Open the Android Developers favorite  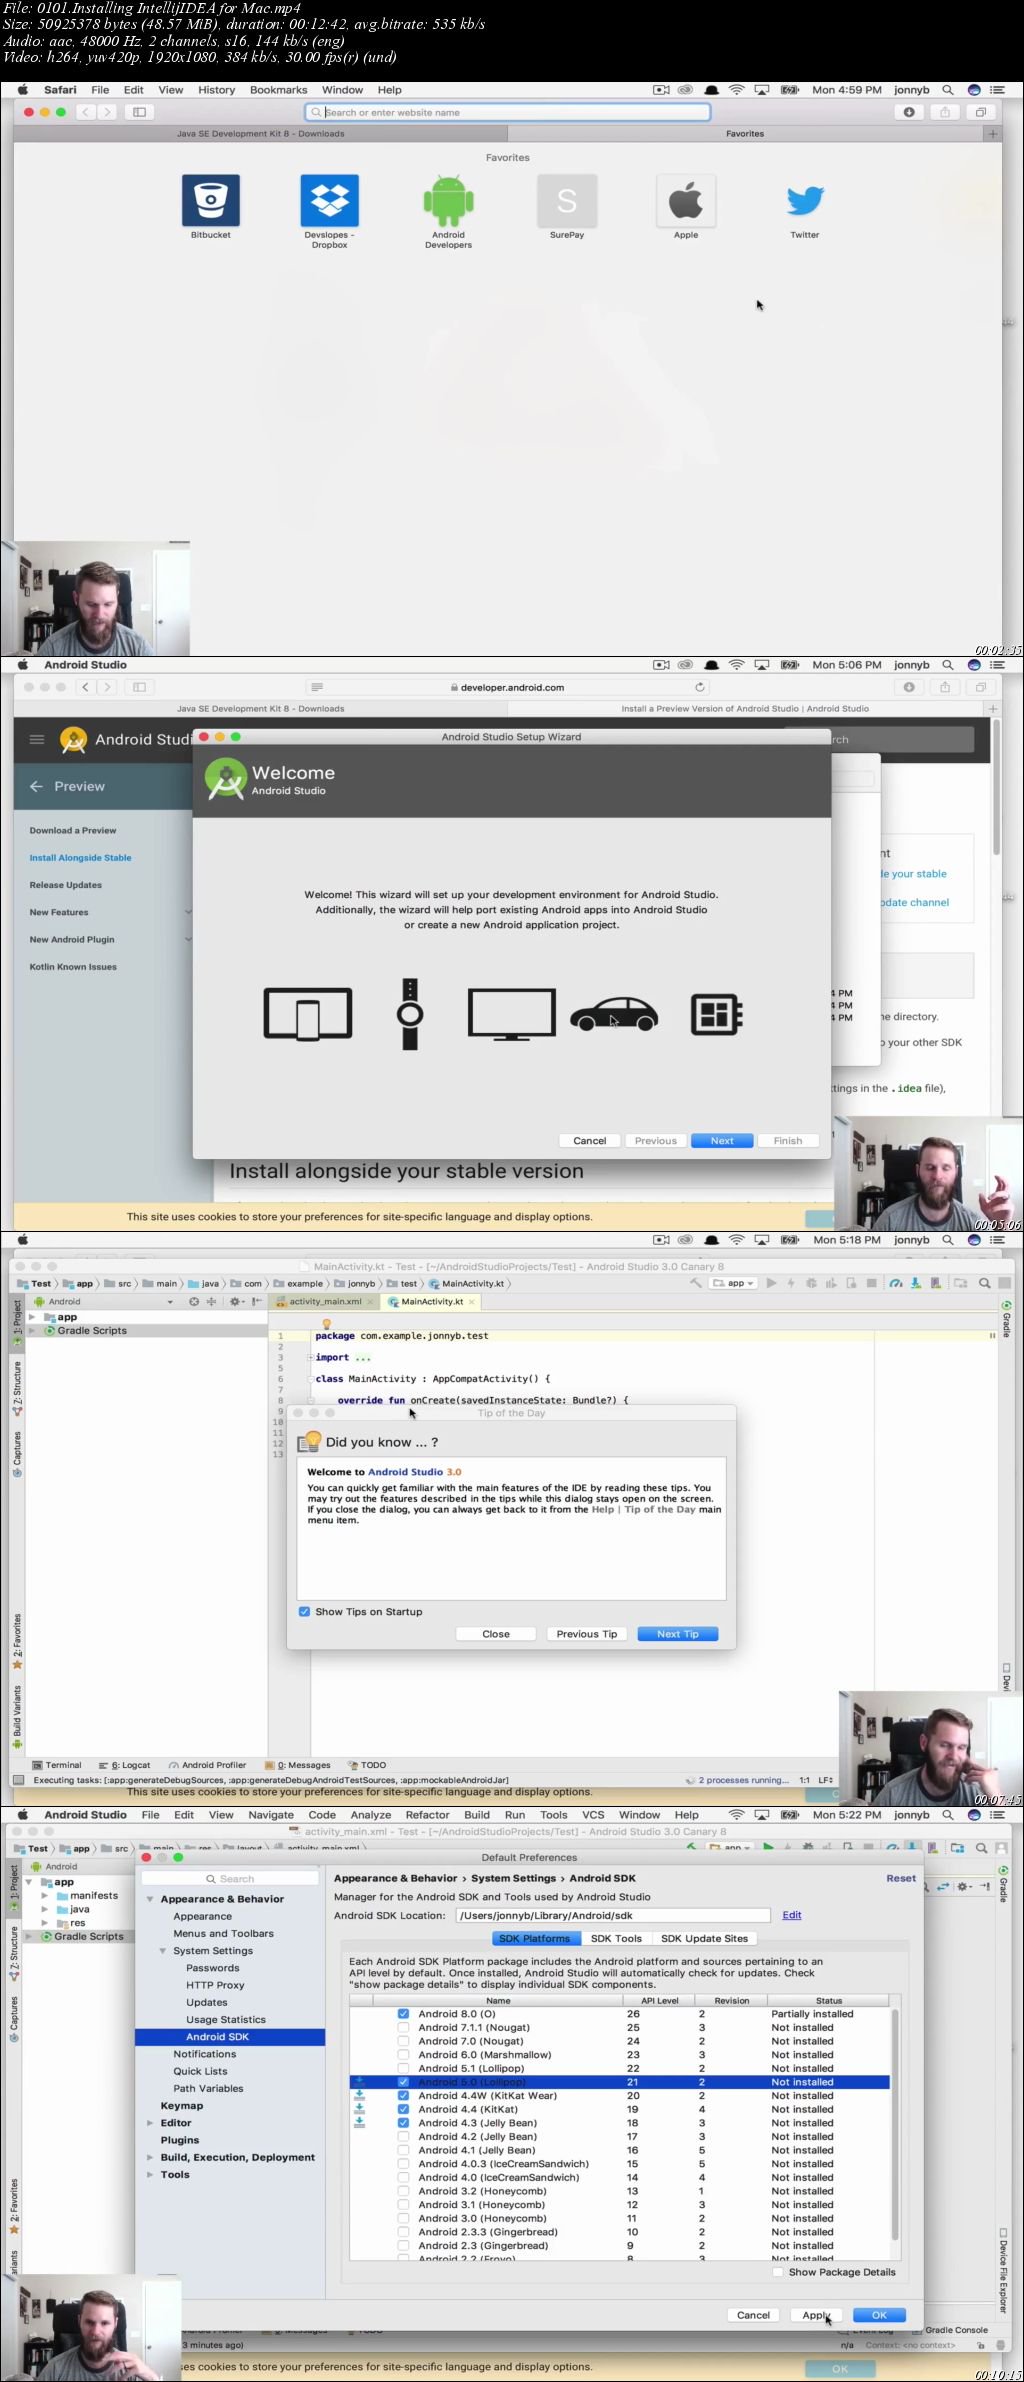tap(448, 200)
